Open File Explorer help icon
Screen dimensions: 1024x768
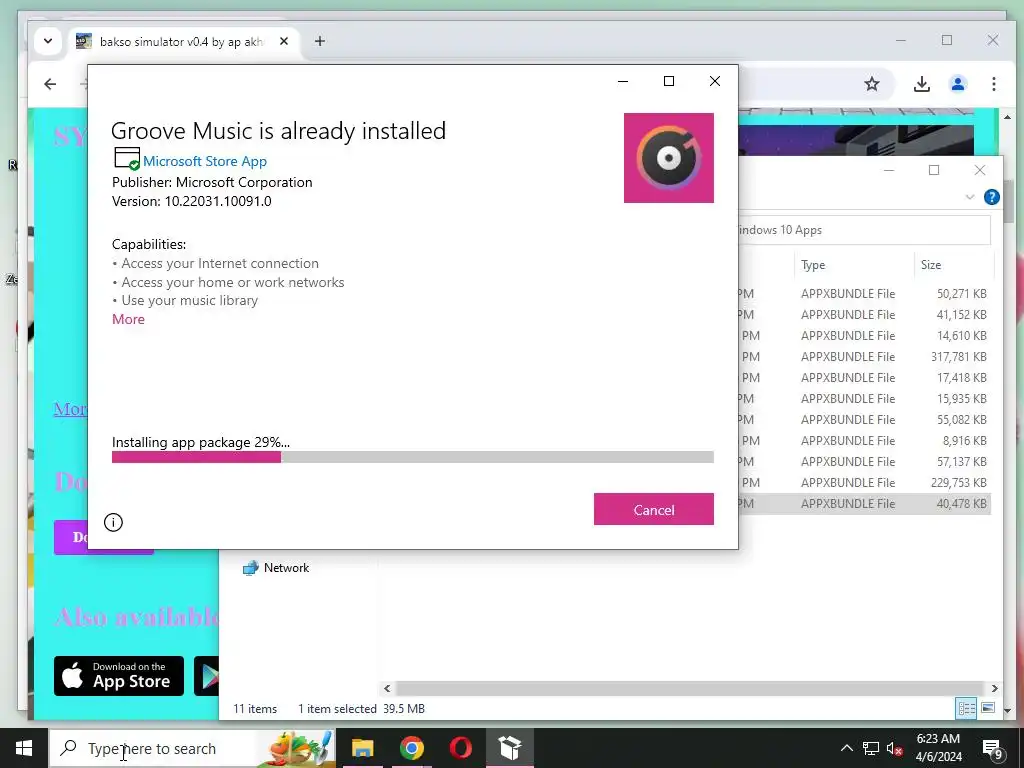point(991,197)
